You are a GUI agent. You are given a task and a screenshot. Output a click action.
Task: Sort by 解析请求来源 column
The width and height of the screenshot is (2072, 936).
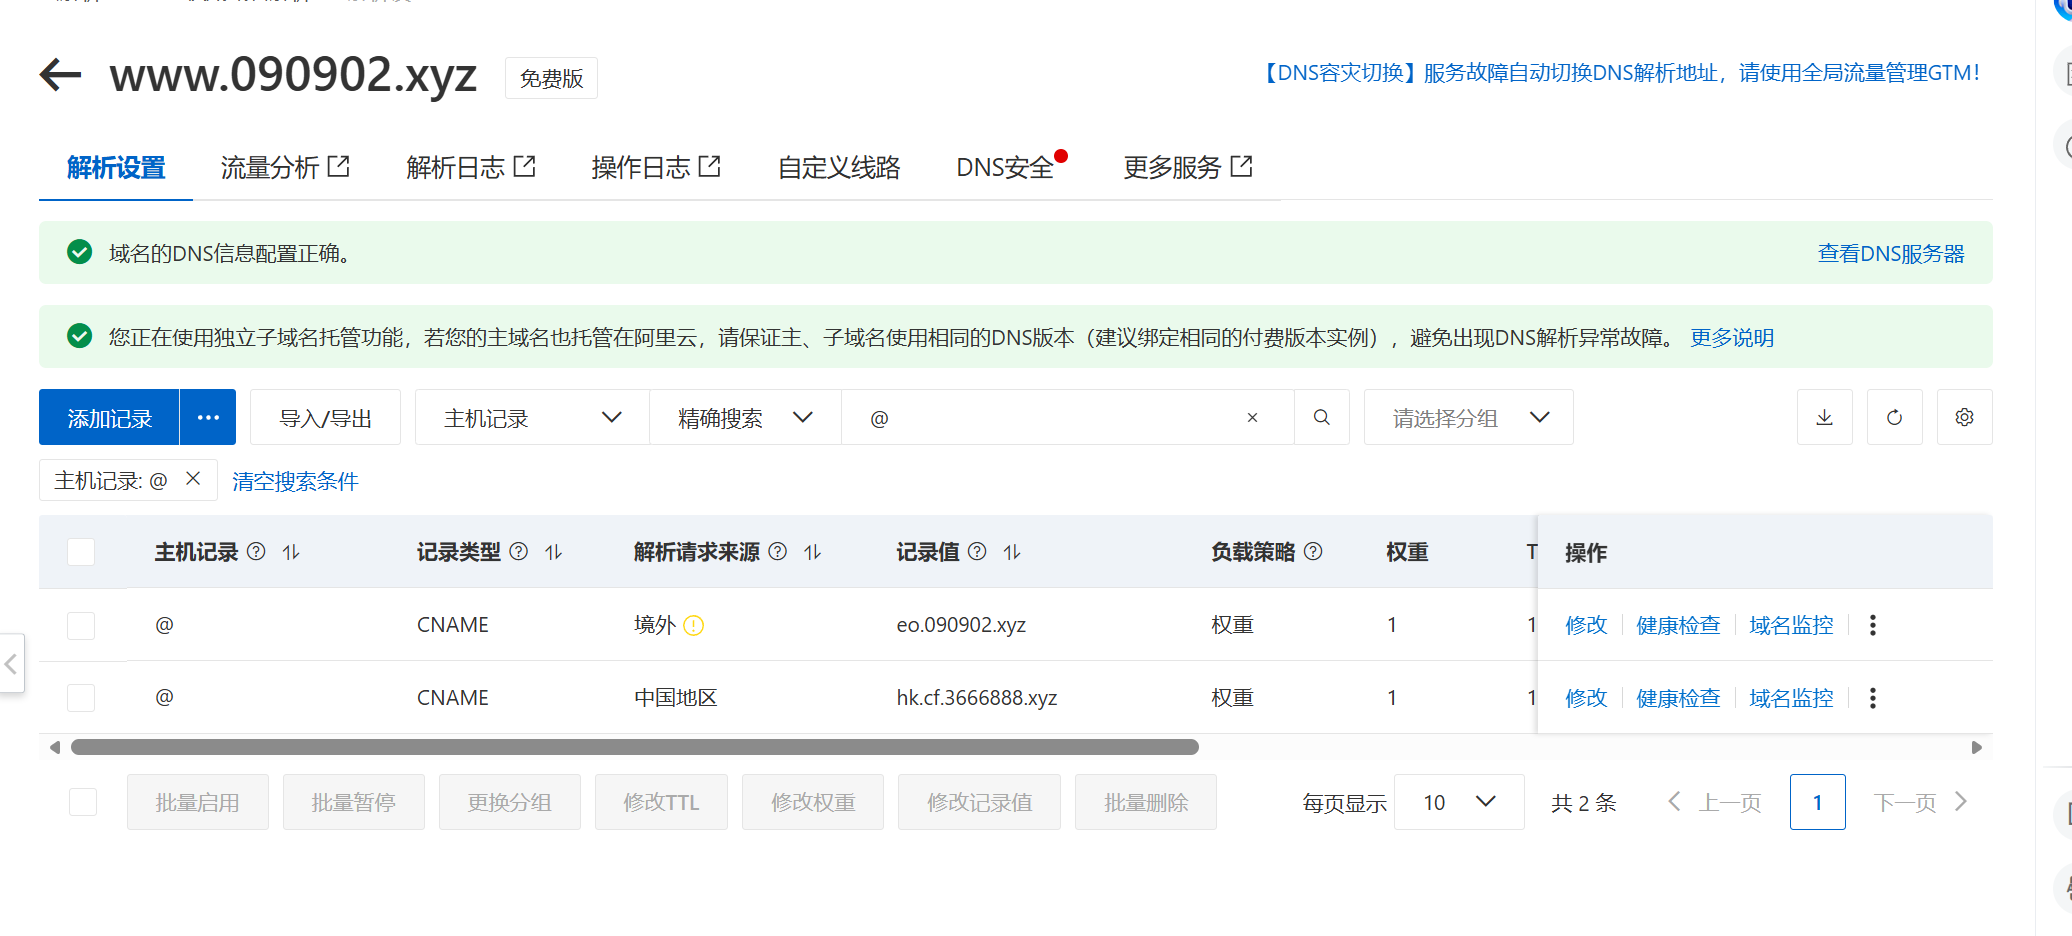click(812, 552)
